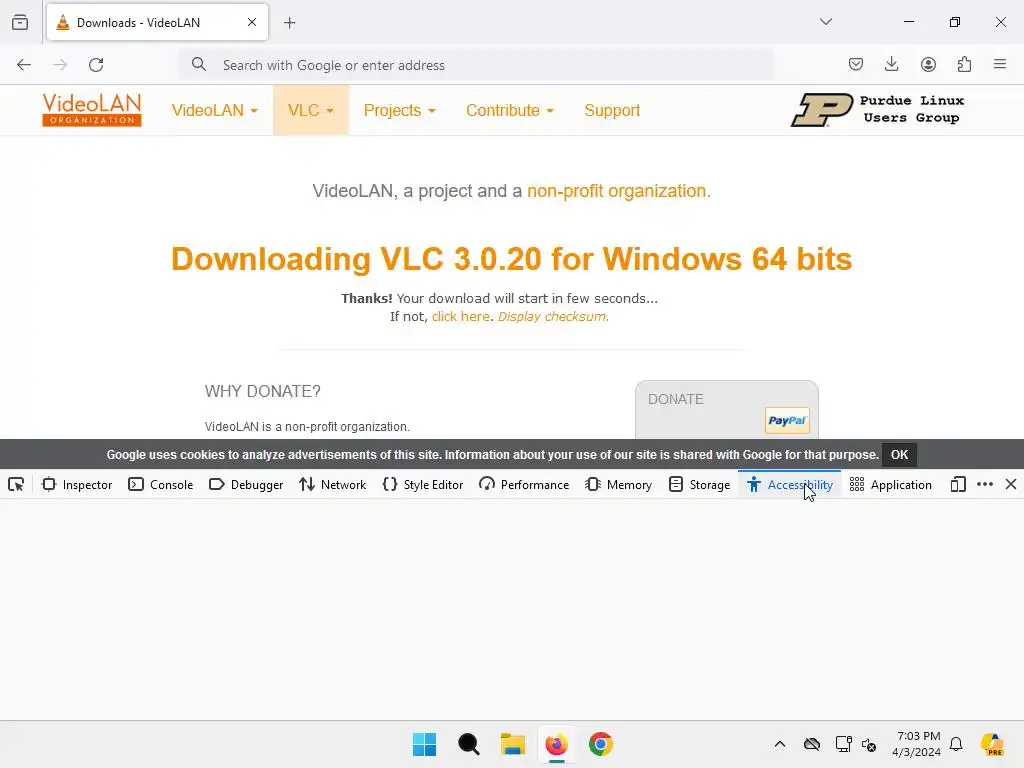Image resolution: width=1024 pixels, height=768 pixels.
Task: Expand the VideoLAN dropdown menu
Action: point(214,110)
